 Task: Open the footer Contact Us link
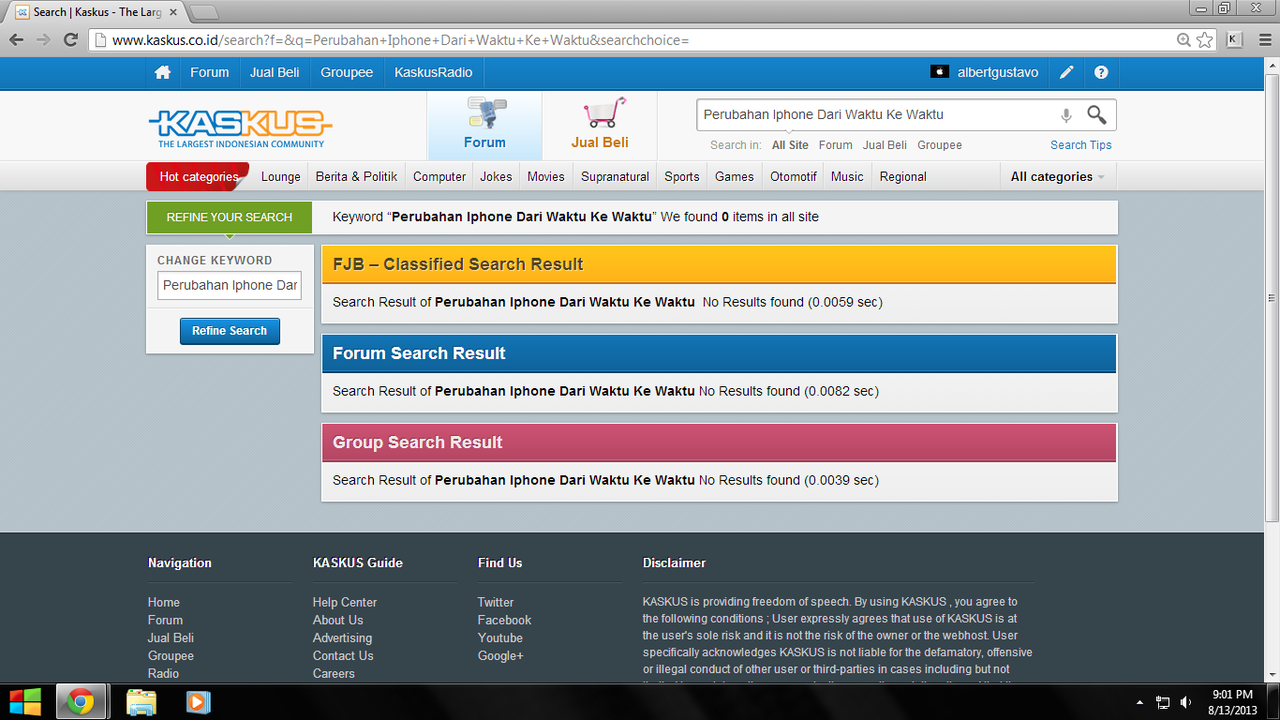343,656
